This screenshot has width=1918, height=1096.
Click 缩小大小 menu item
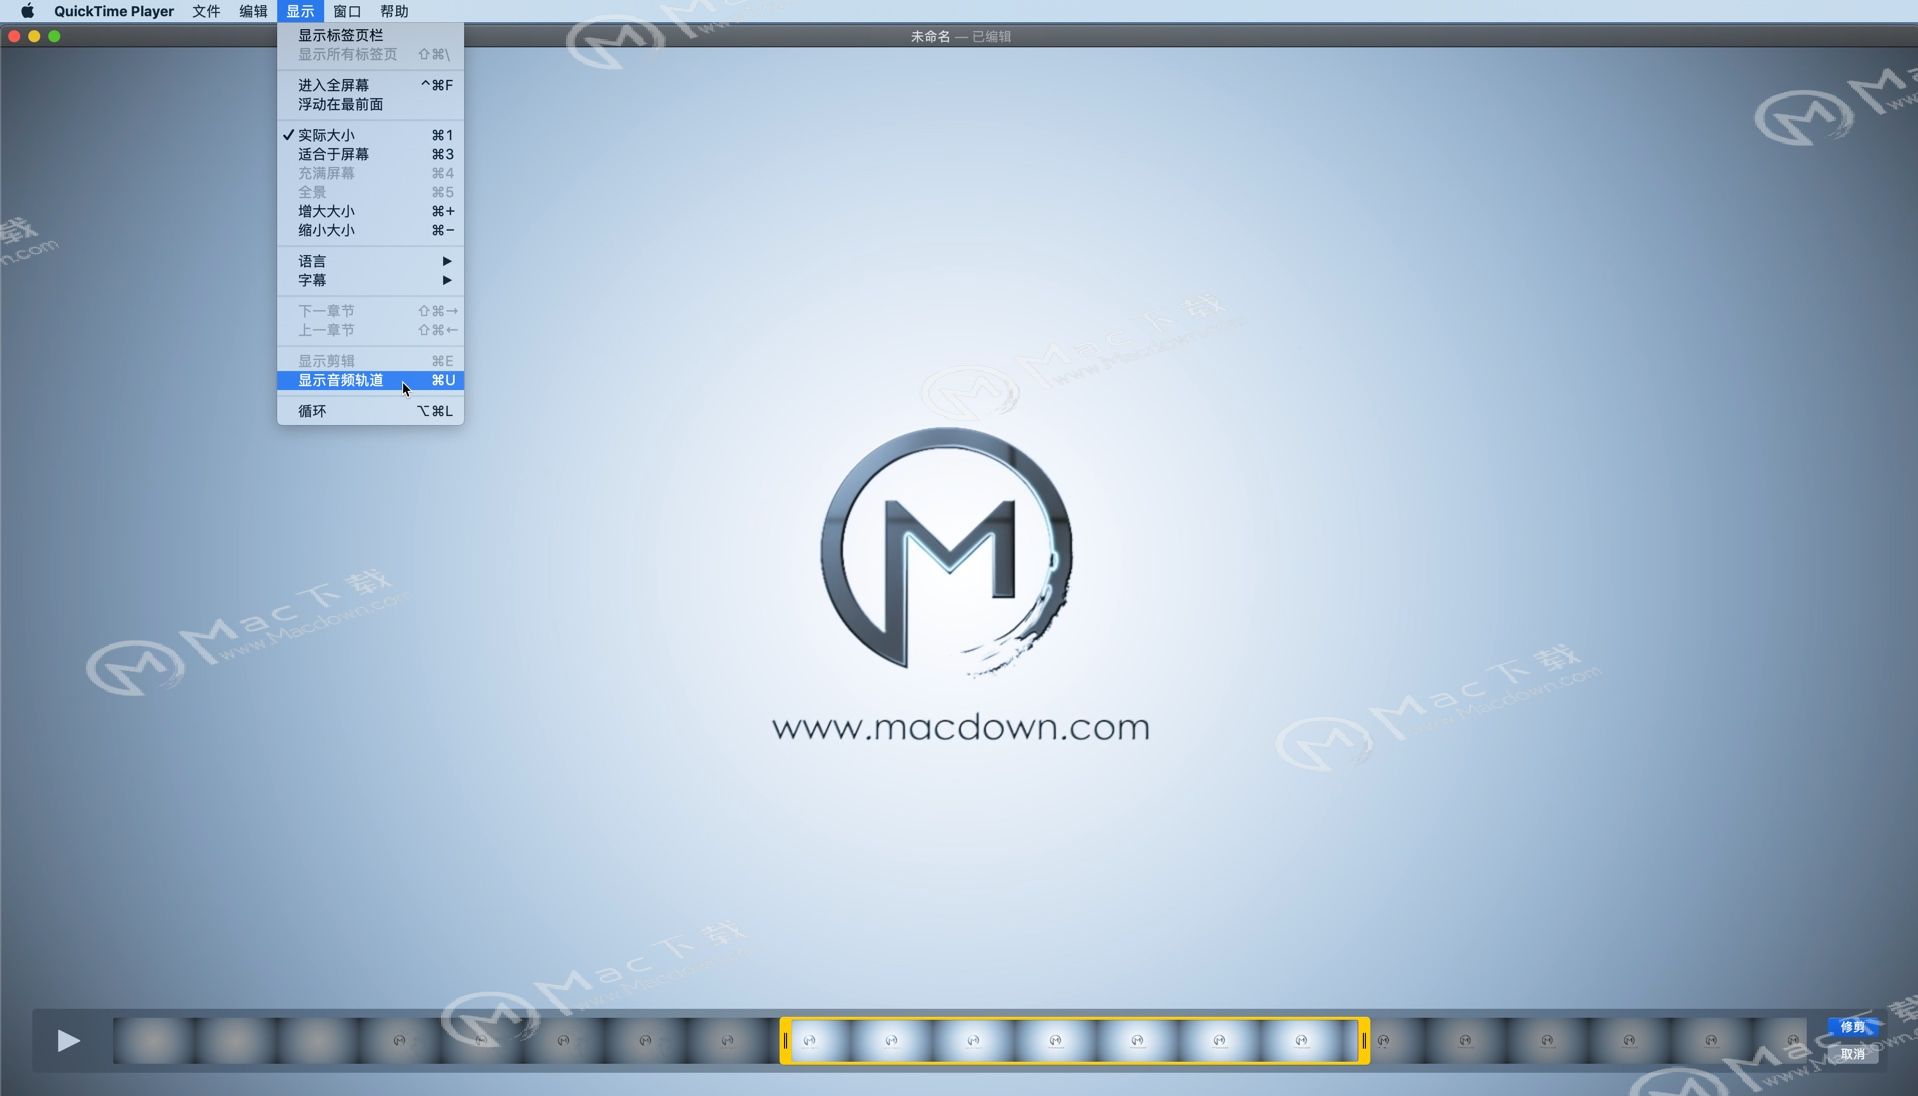[370, 230]
